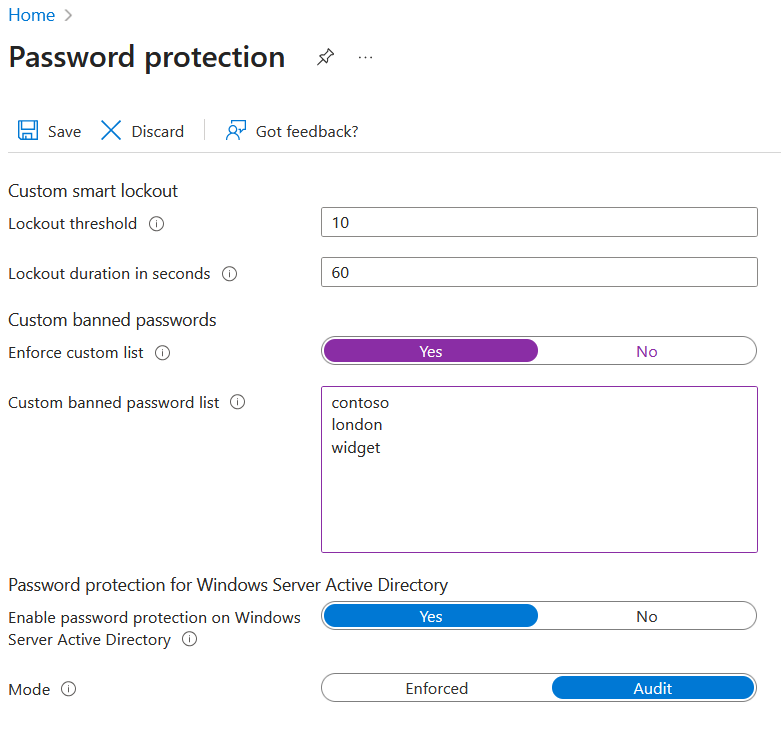Click info icon beside Enforce custom list
The image size is (781, 731).
tap(163, 353)
